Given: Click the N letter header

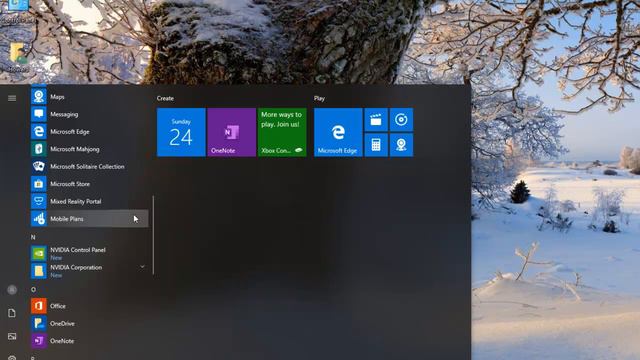Looking at the screenshot, I should click(33, 237).
